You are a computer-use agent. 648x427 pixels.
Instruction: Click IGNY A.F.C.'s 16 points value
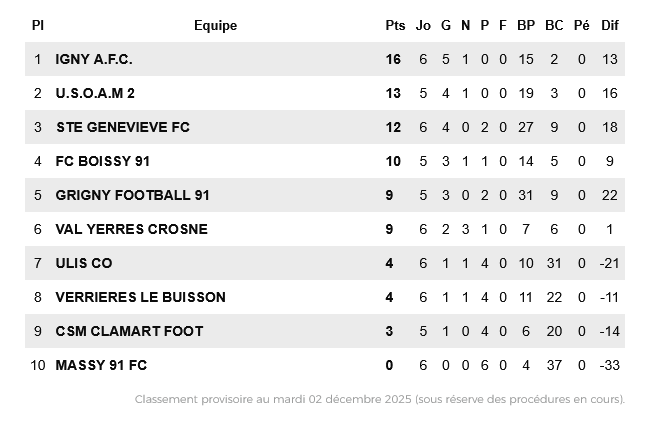click(x=393, y=59)
